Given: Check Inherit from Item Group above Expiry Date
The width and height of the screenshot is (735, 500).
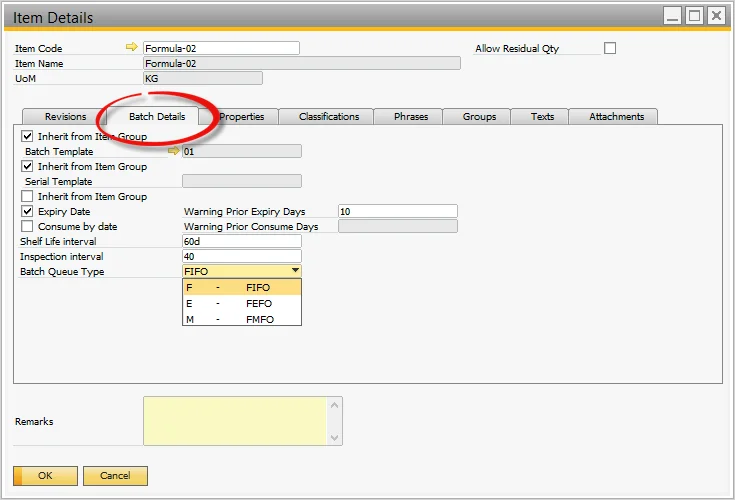Looking at the screenshot, I should [27, 196].
